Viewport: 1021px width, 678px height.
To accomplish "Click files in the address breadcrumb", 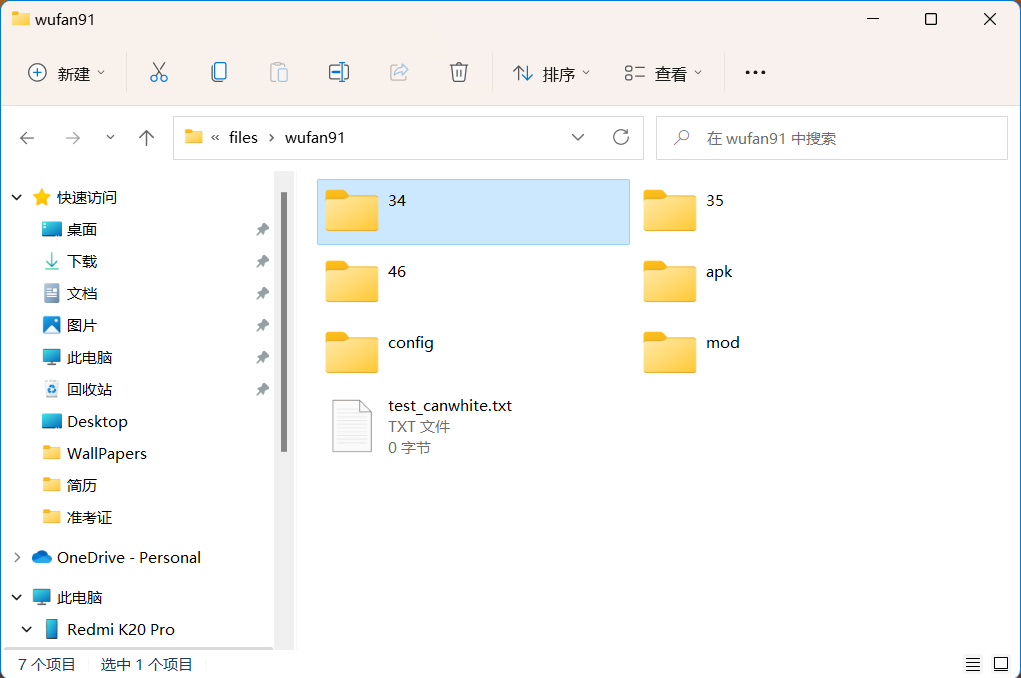I will point(243,138).
